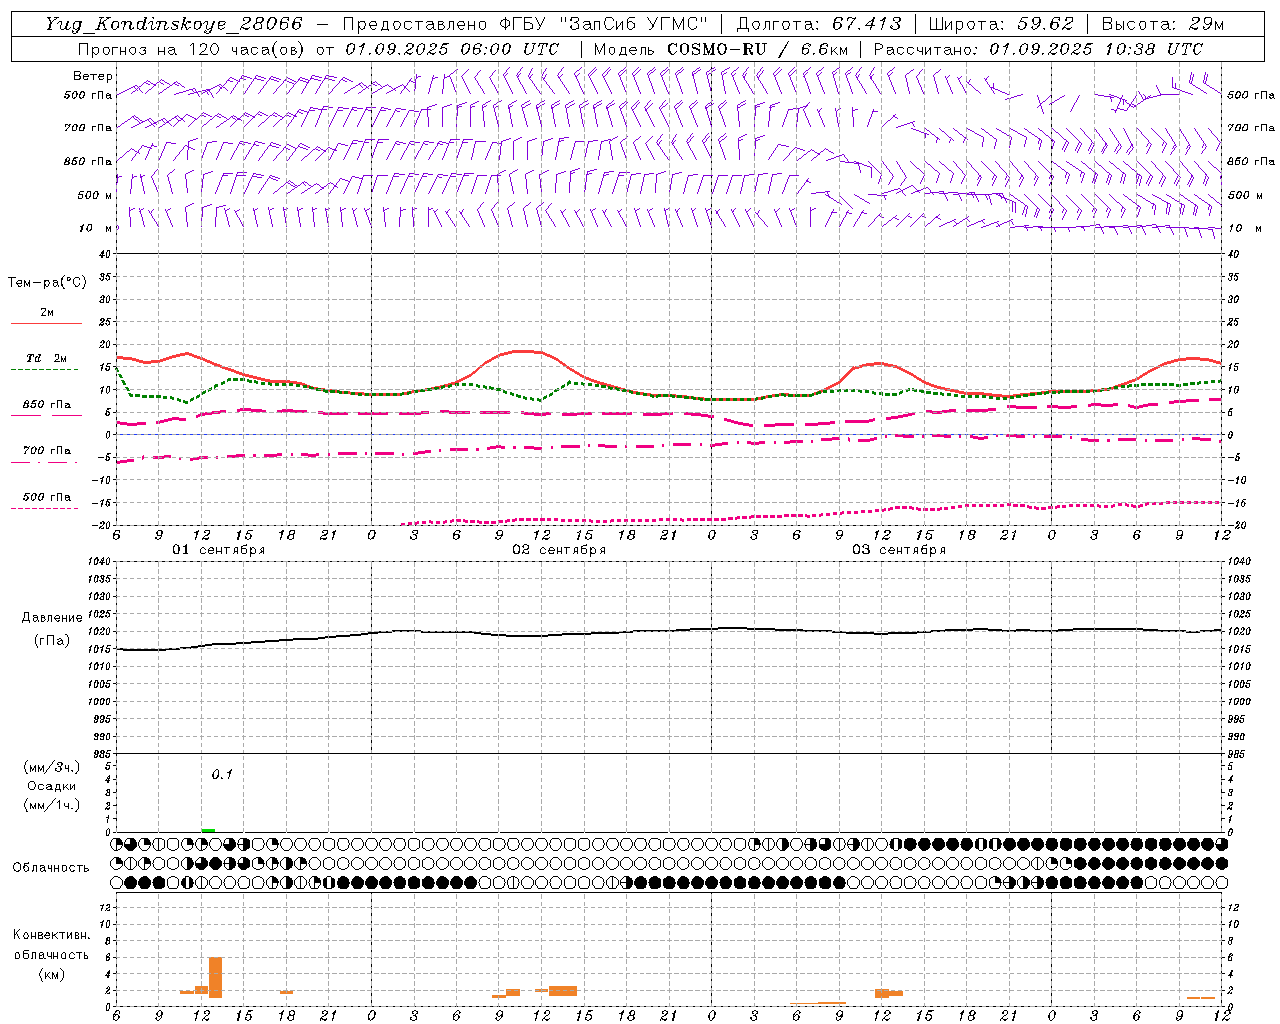The image size is (1280, 1024).
Task: Click the Модель COSMO-RU / 6.6км text
Action: 721,49
